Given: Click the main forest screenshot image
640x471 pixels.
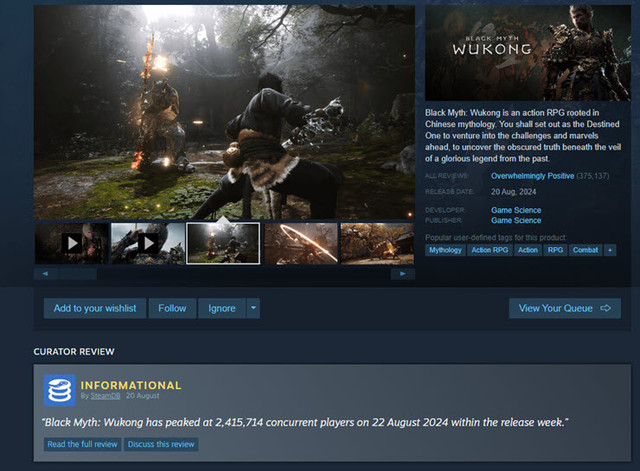Looking at the screenshot, I should point(224,112).
